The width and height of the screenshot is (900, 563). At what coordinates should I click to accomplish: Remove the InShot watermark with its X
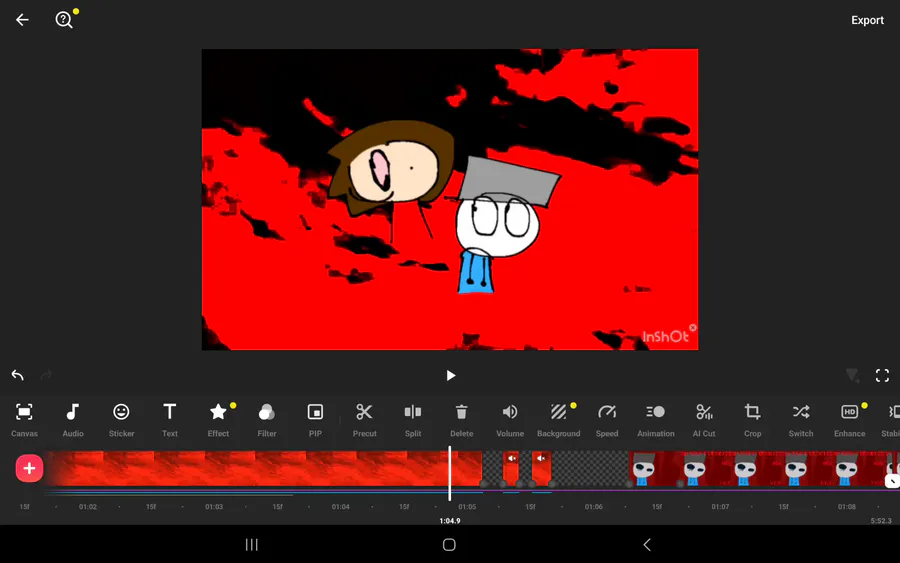693,328
